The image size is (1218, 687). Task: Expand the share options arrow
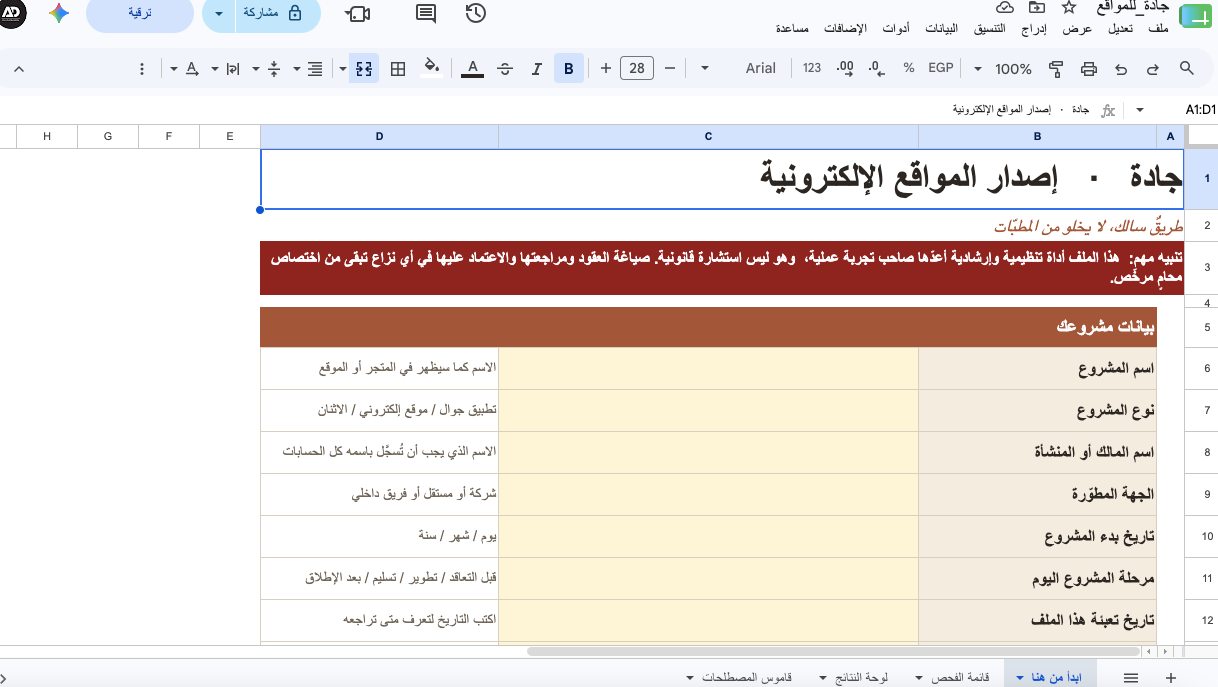[219, 14]
